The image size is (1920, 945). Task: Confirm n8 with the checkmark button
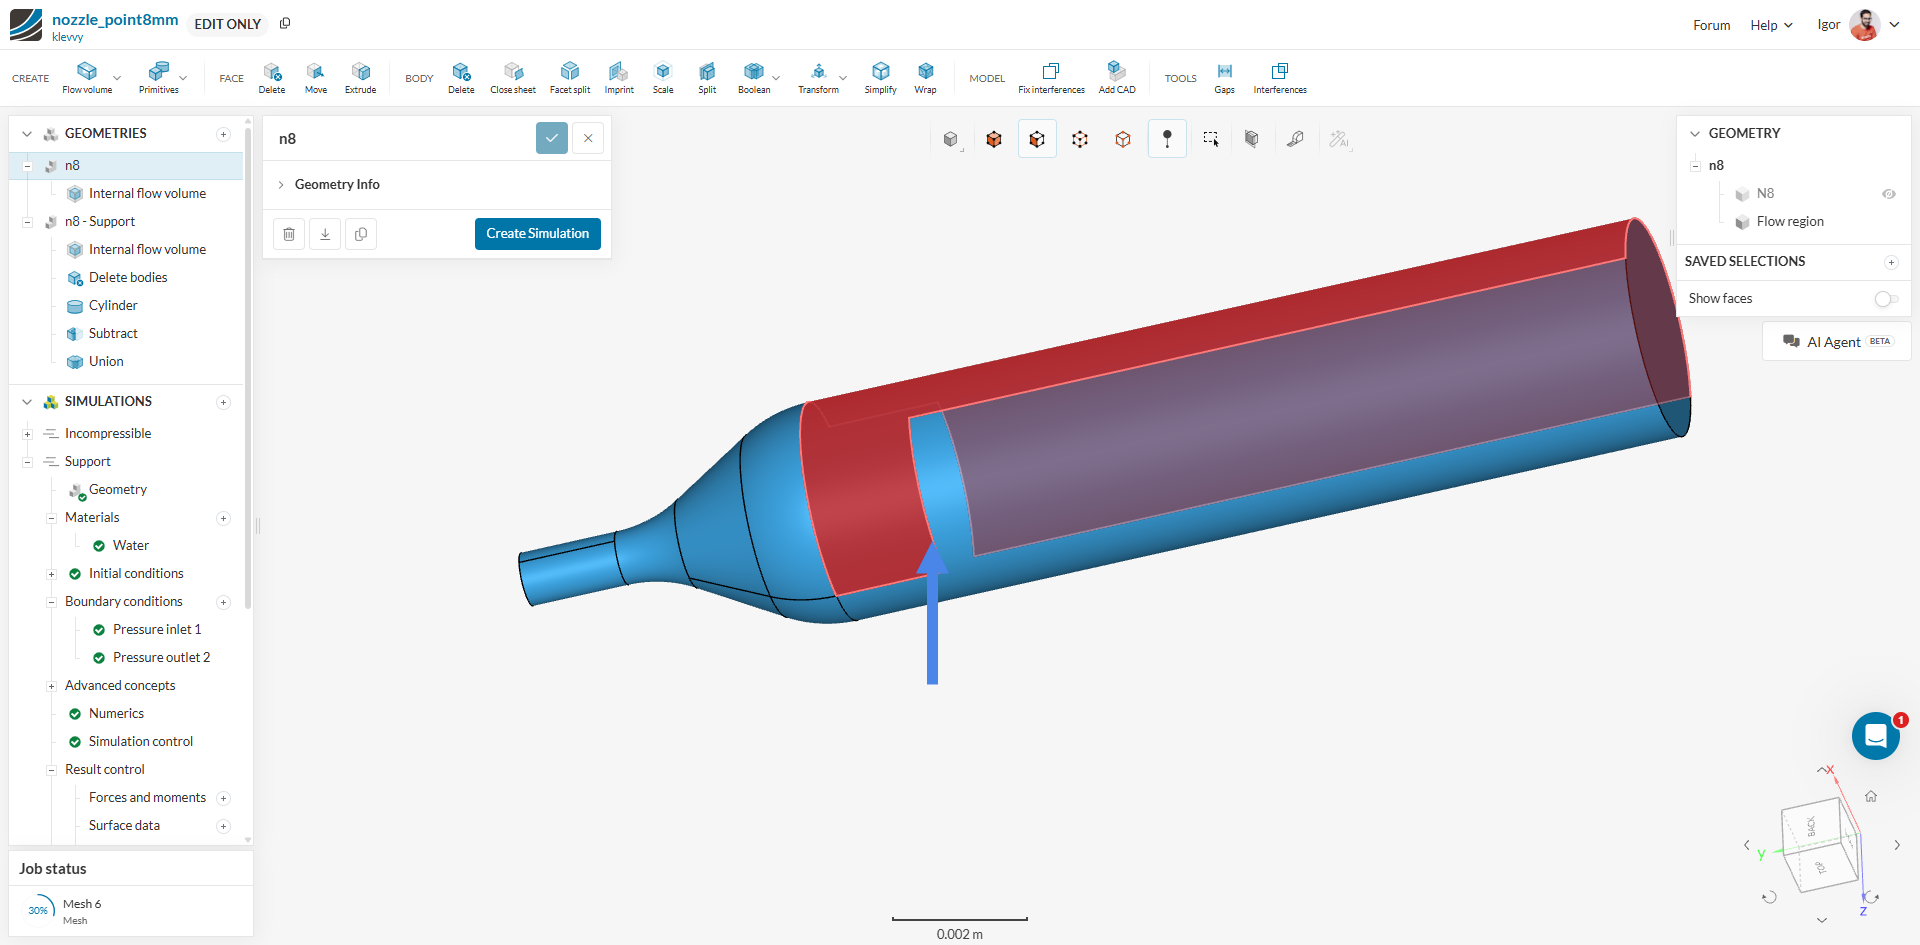coord(552,138)
